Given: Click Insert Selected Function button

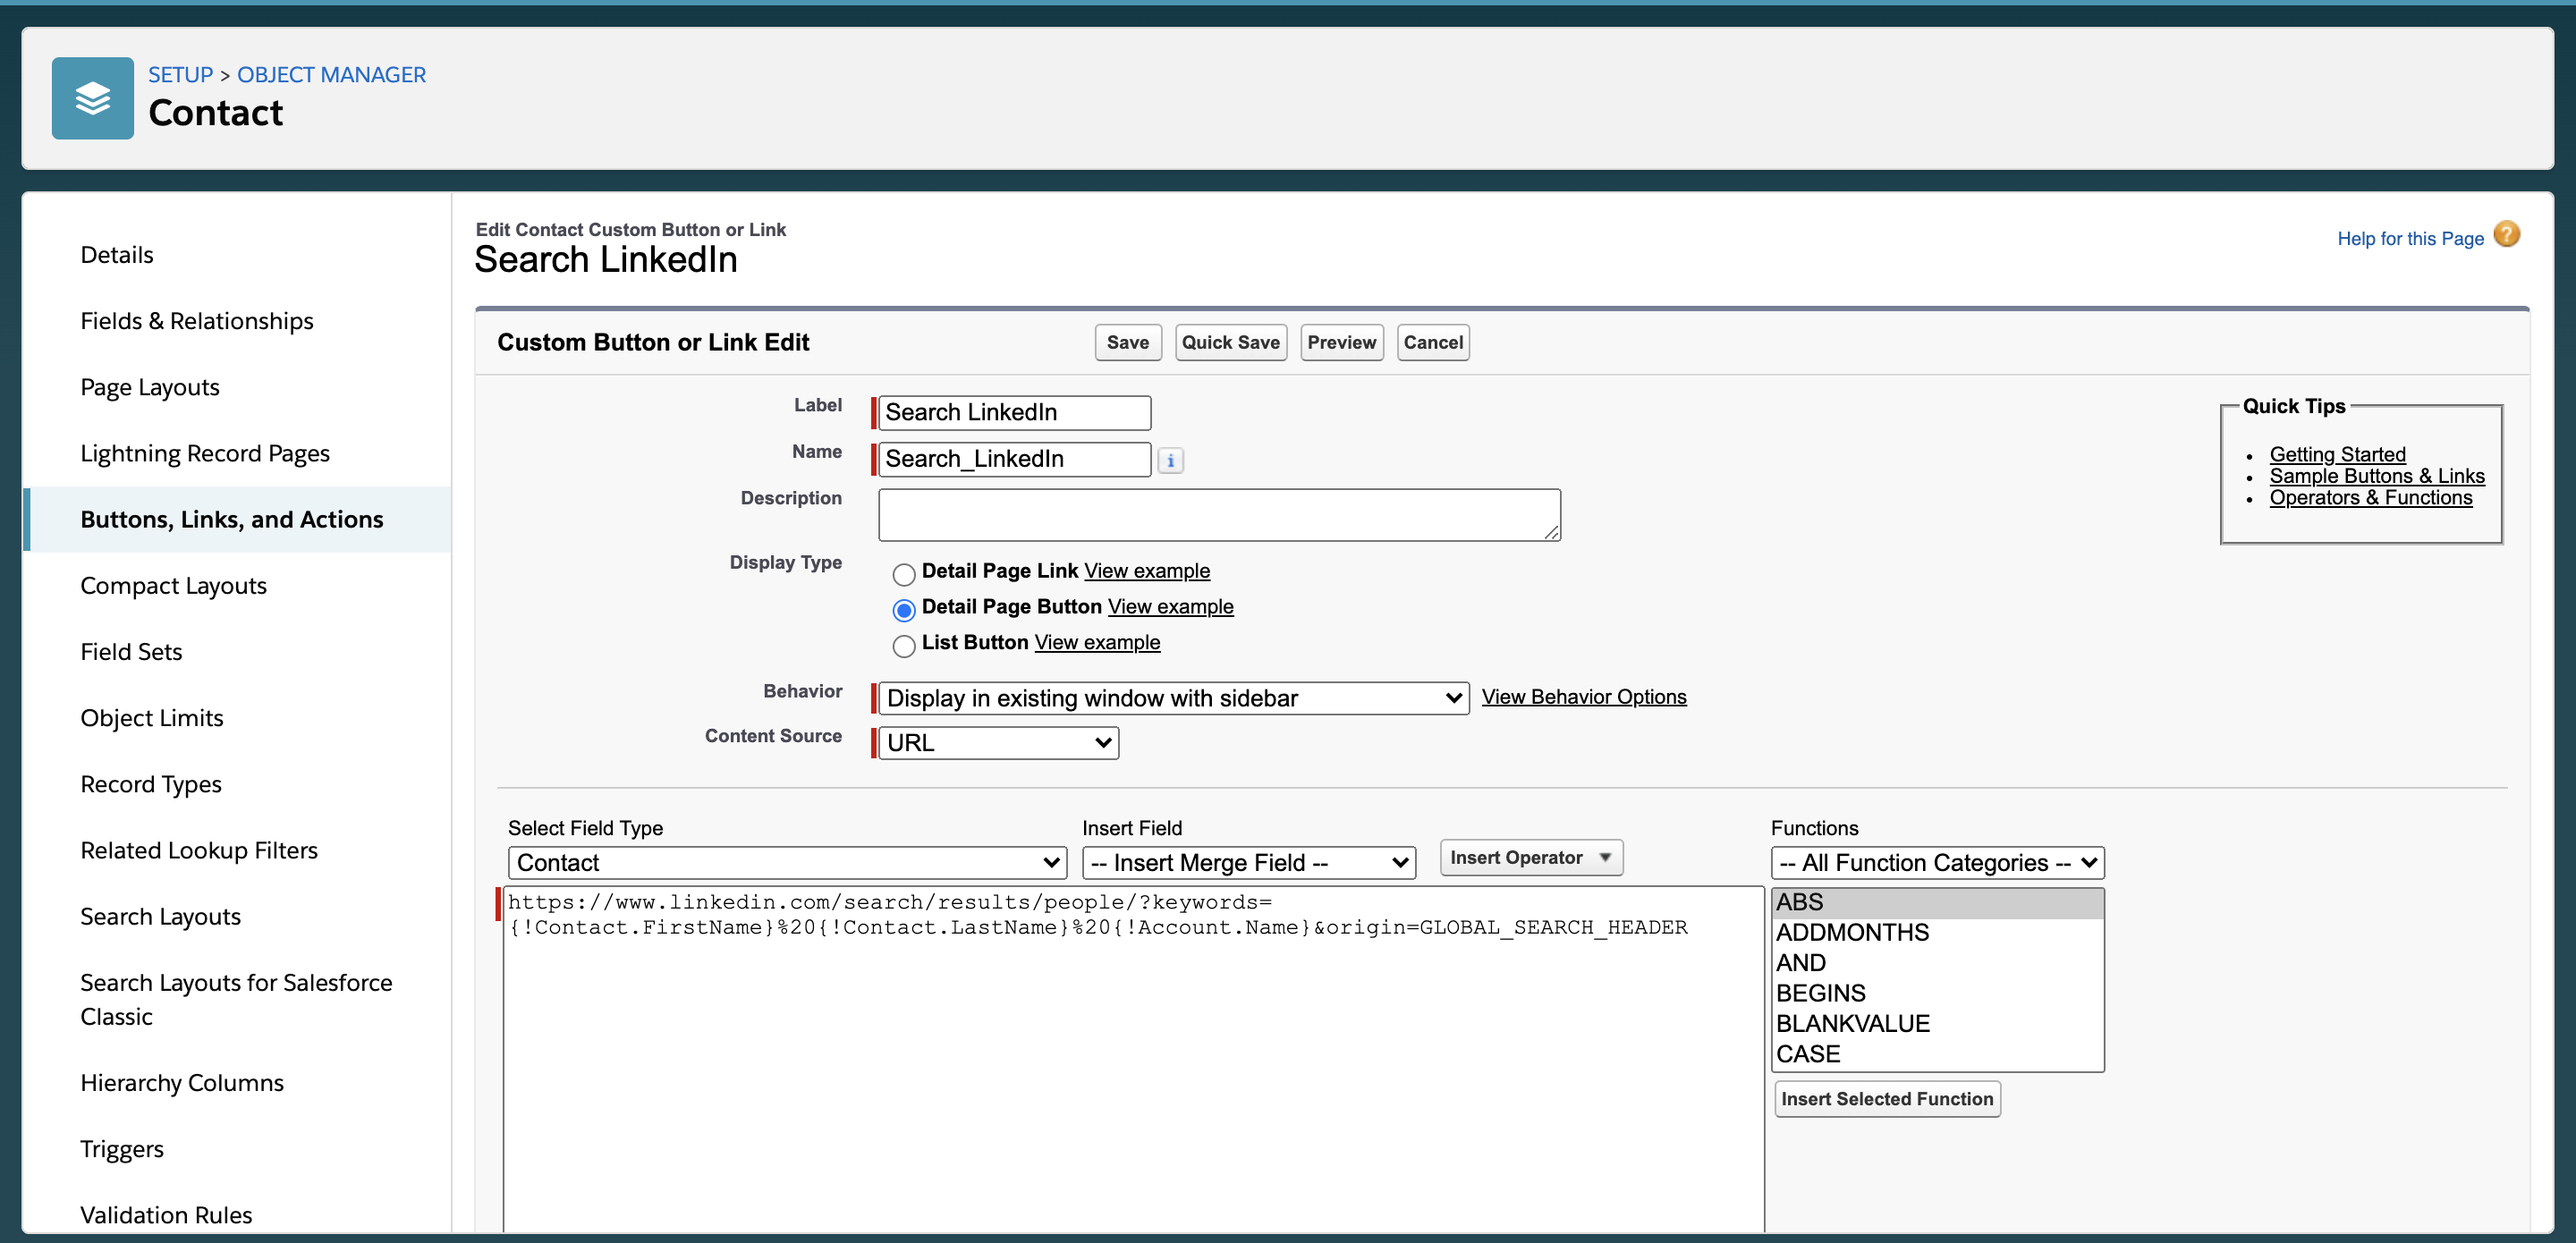Looking at the screenshot, I should pos(1887,1099).
